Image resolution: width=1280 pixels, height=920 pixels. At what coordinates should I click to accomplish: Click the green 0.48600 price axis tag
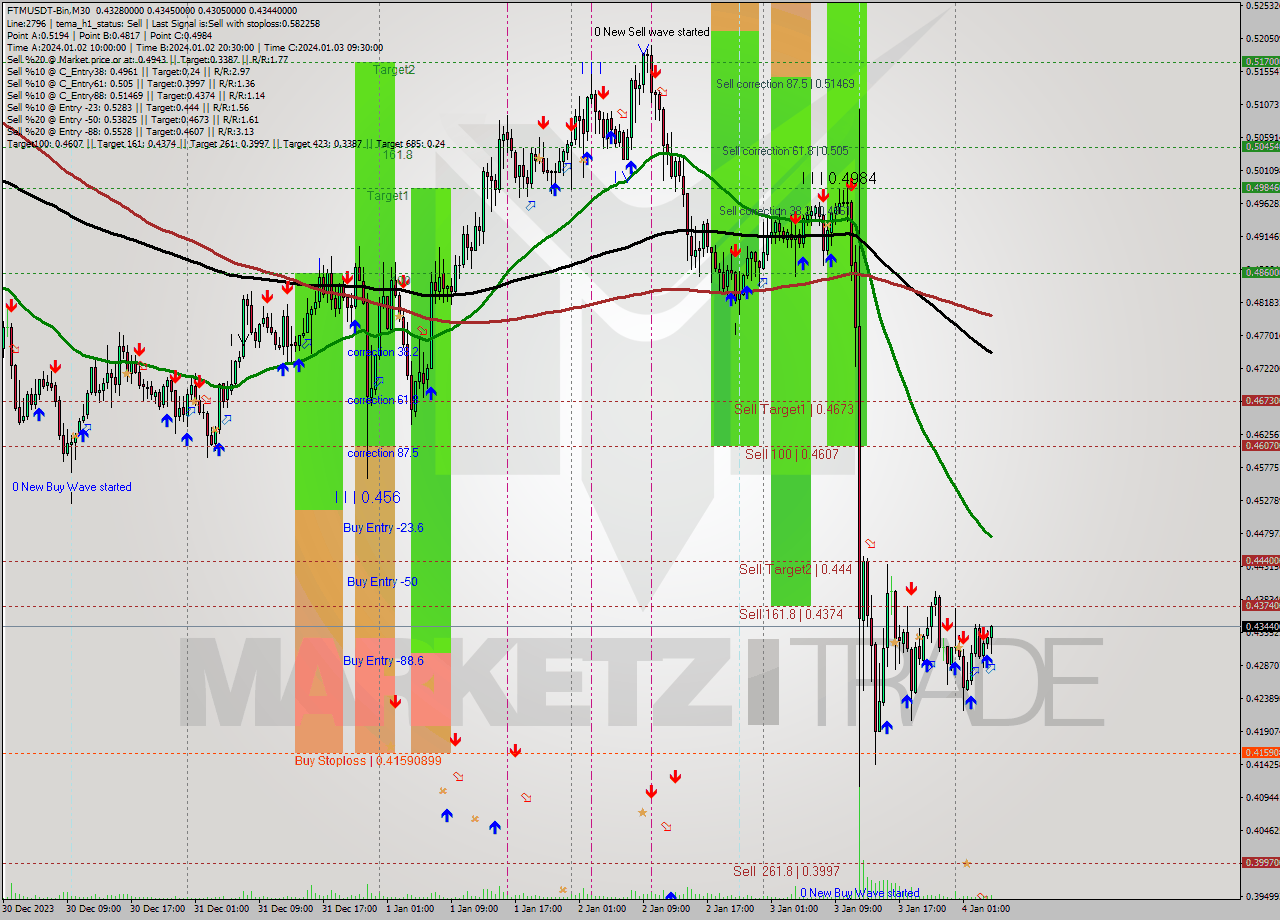pos(1260,272)
